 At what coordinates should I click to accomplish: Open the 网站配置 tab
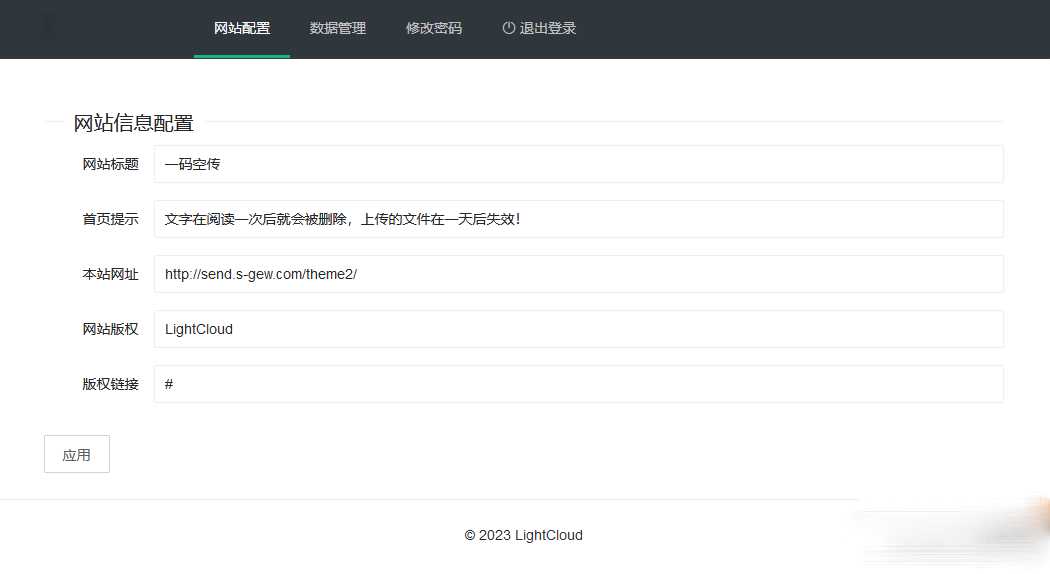pos(242,29)
